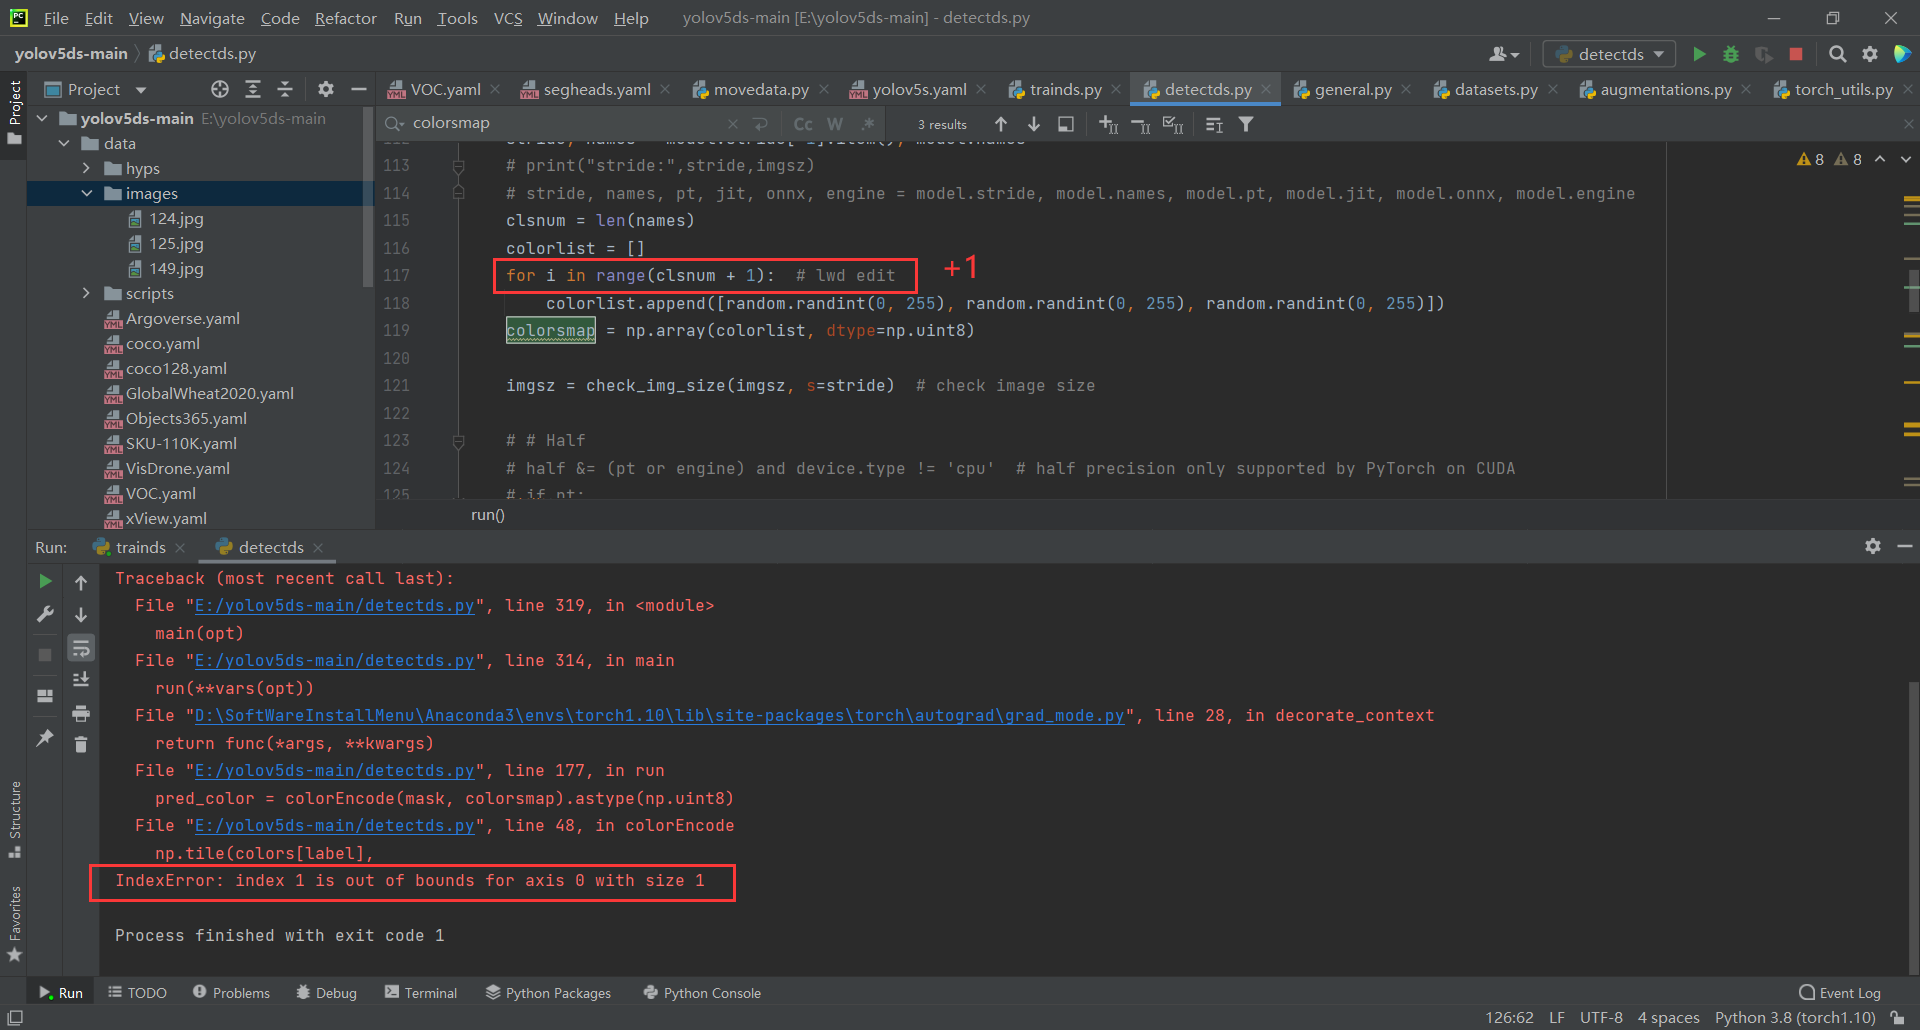Viewport: 1920px width, 1030px height.
Task: Open detectds.py line 319 traceback link
Action: point(334,606)
